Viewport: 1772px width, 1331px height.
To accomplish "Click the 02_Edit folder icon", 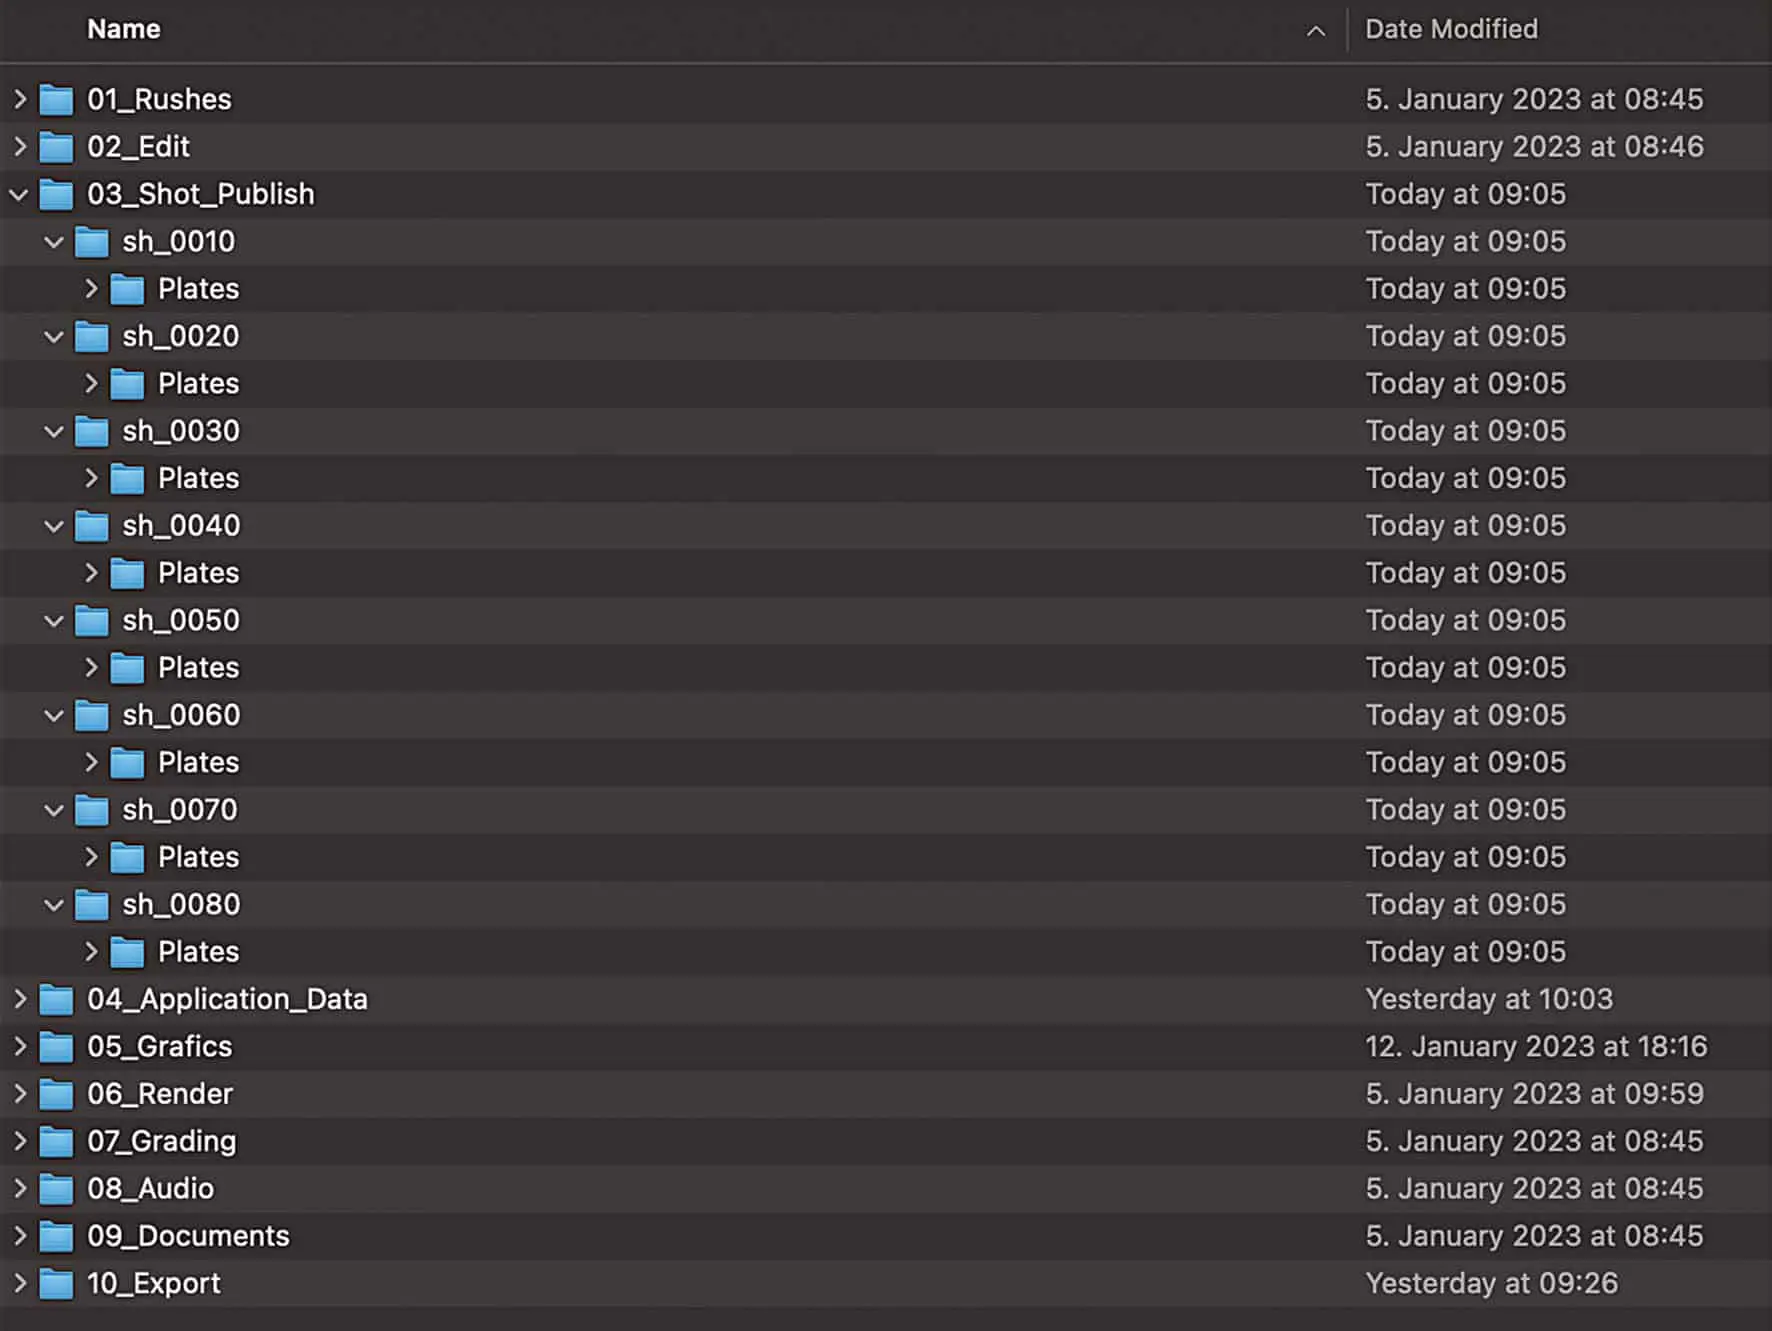I will coord(56,147).
